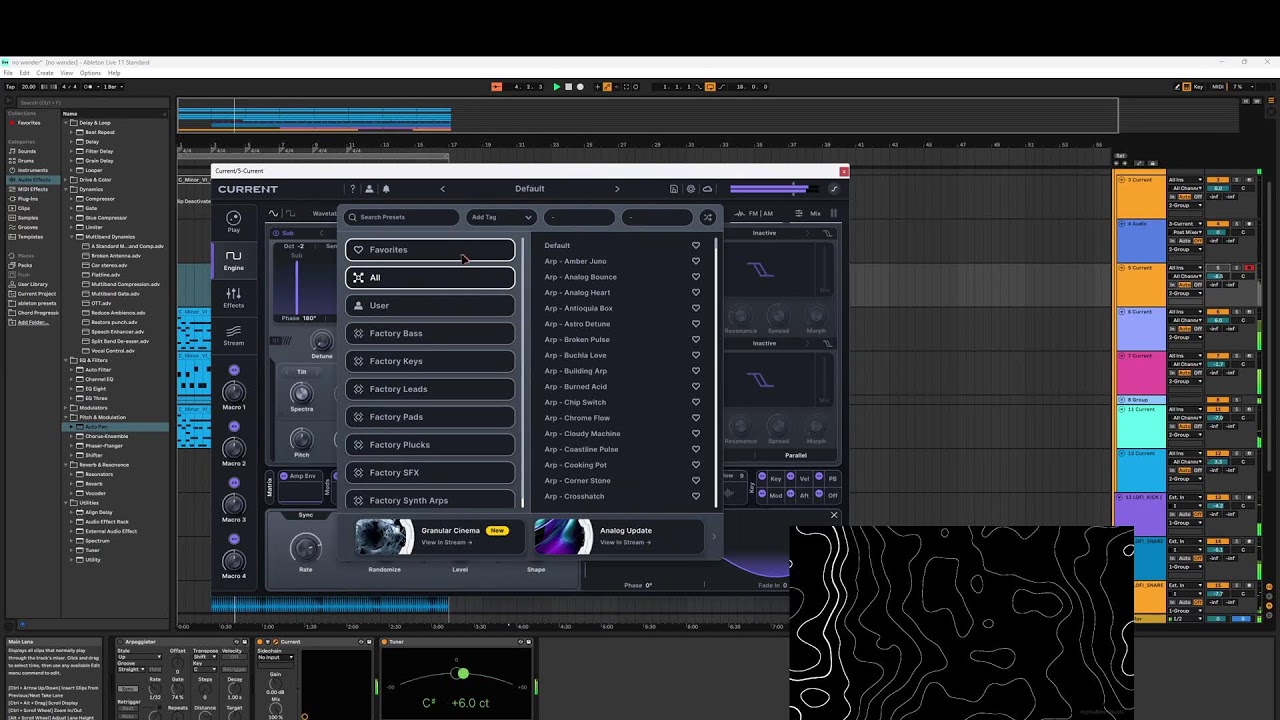Open the File menu
The height and width of the screenshot is (720, 1280).
[8, 73]
